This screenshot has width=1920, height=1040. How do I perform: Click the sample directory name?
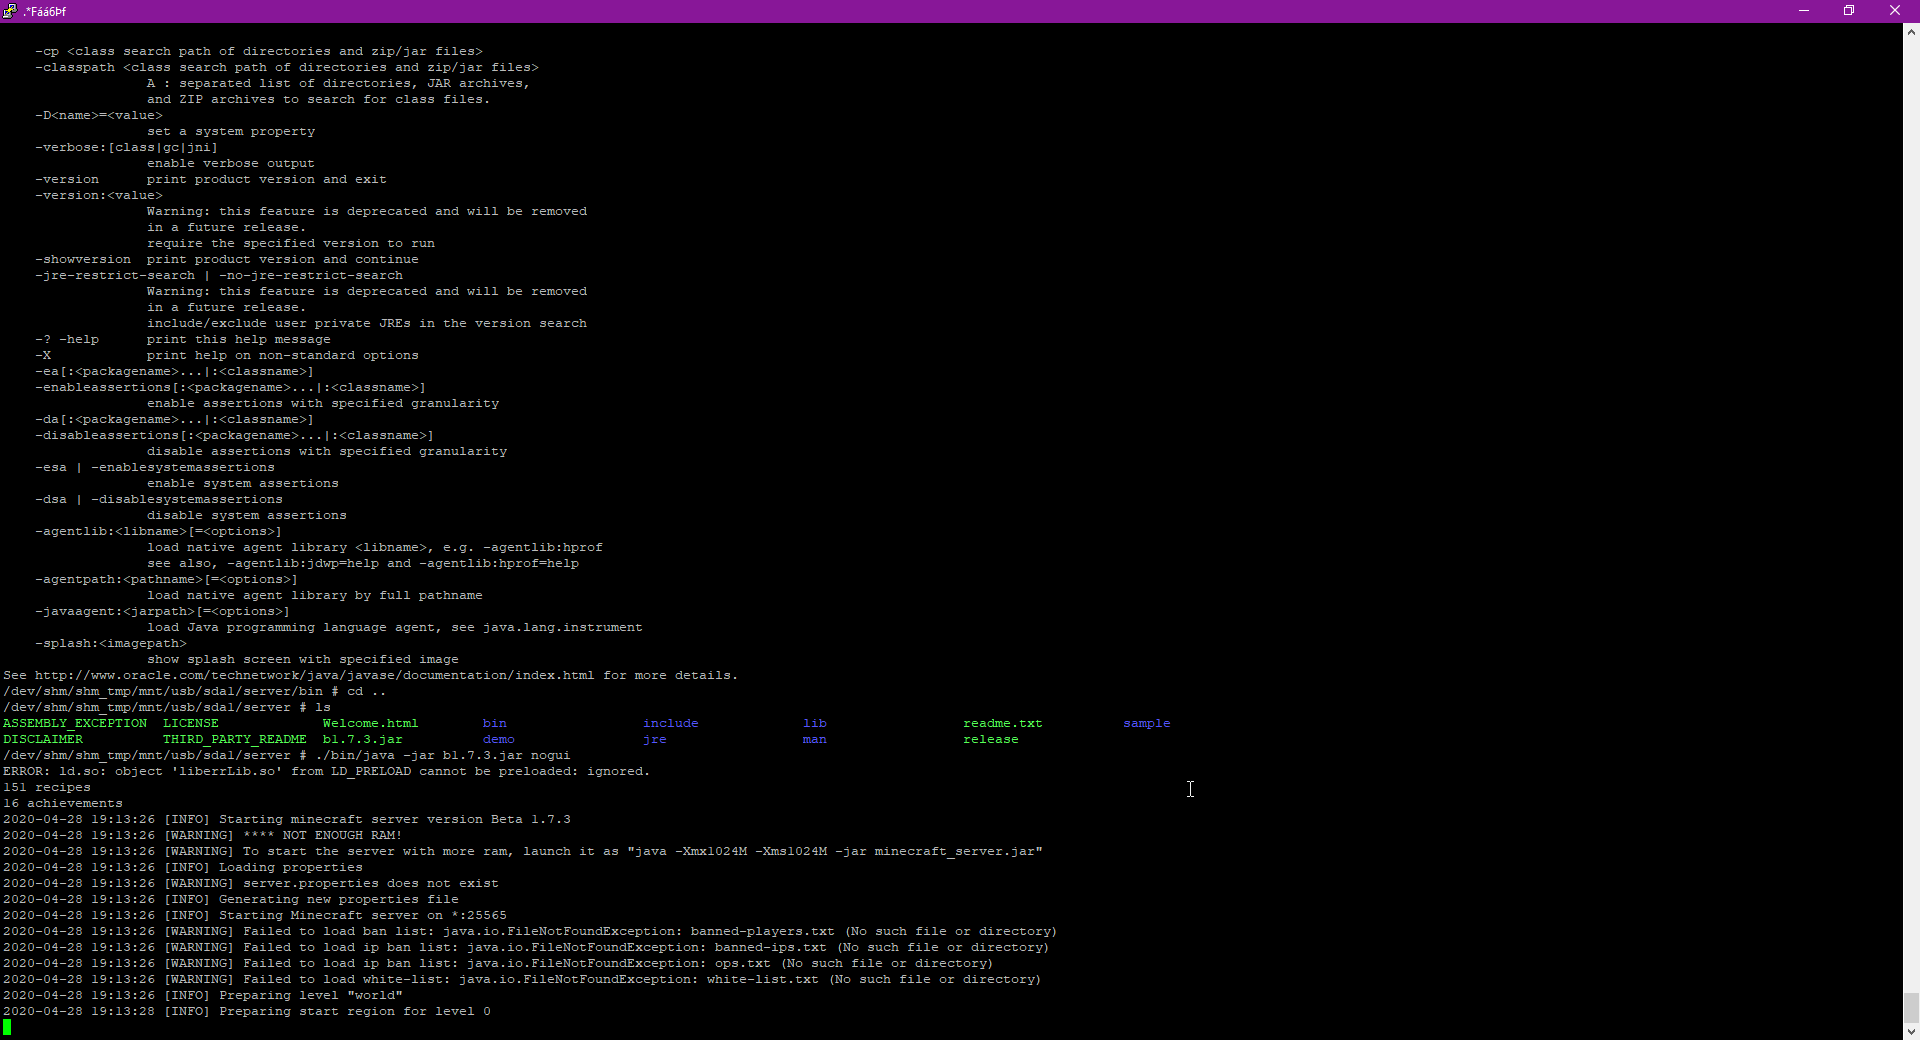click(x=1147, y=723)
